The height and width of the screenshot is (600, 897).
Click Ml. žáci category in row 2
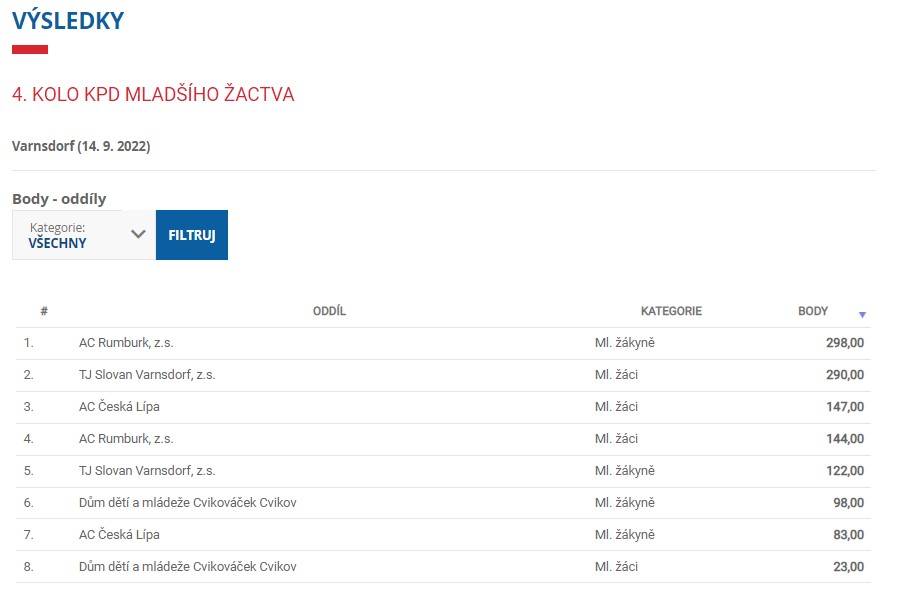616,375
